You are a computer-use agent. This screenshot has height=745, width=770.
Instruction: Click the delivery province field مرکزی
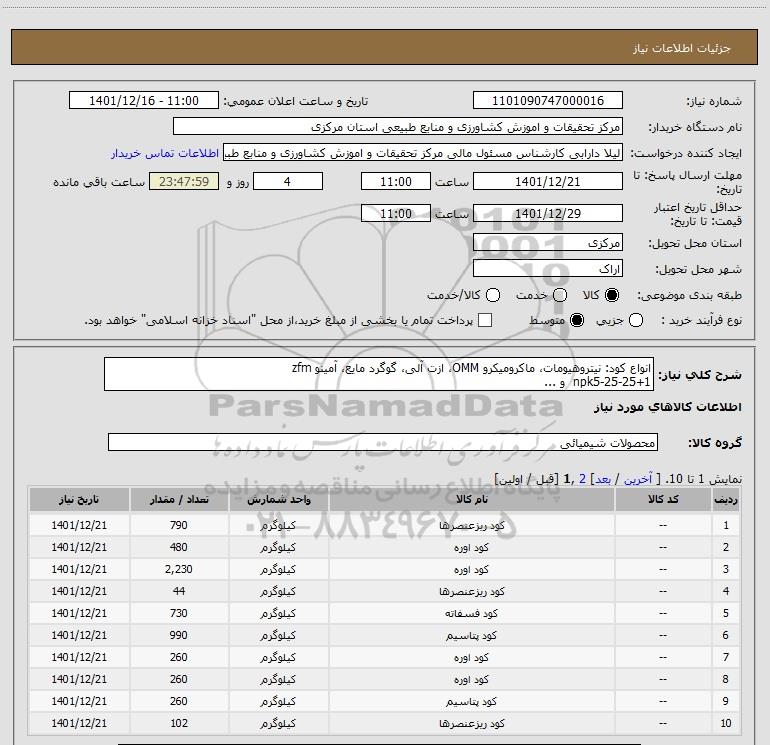pyautogui.click(x=548, y=243)
